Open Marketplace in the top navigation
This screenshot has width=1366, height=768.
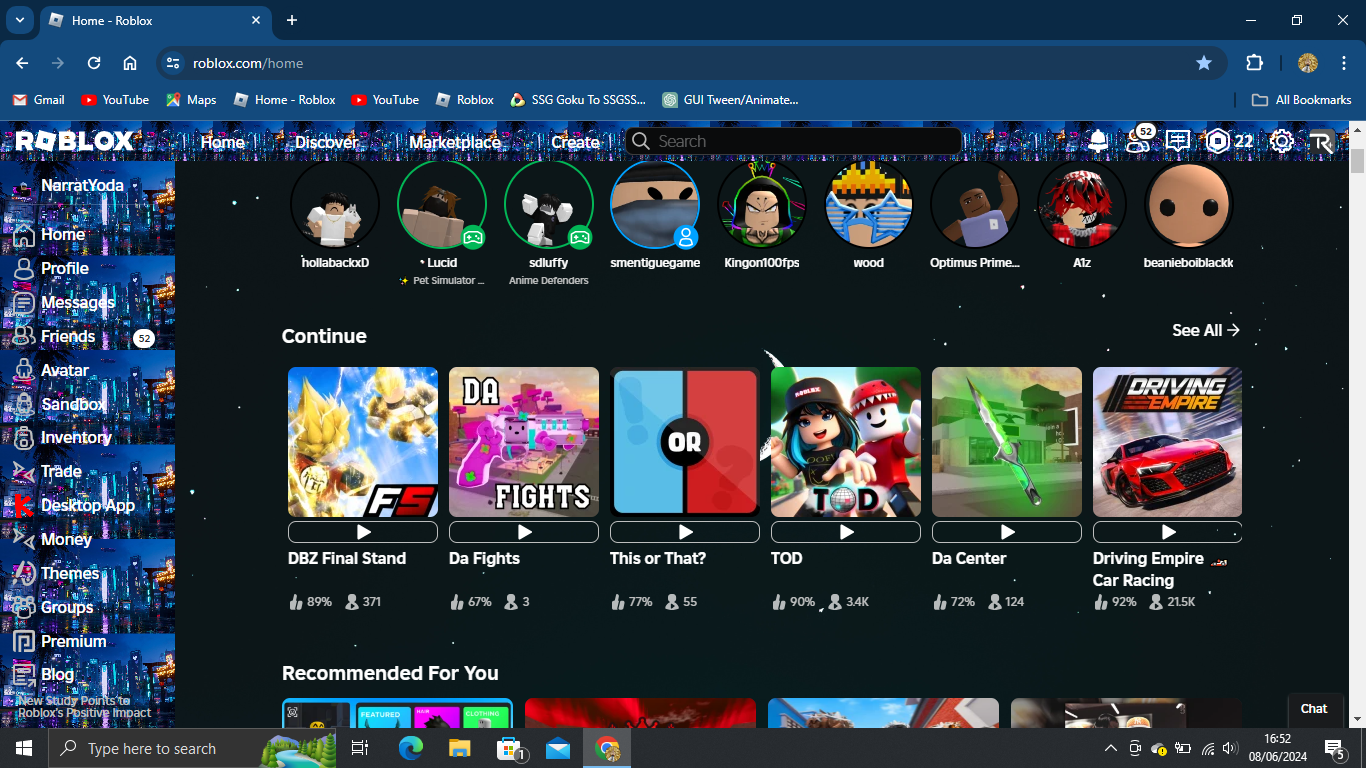click(x=455, y=142)
